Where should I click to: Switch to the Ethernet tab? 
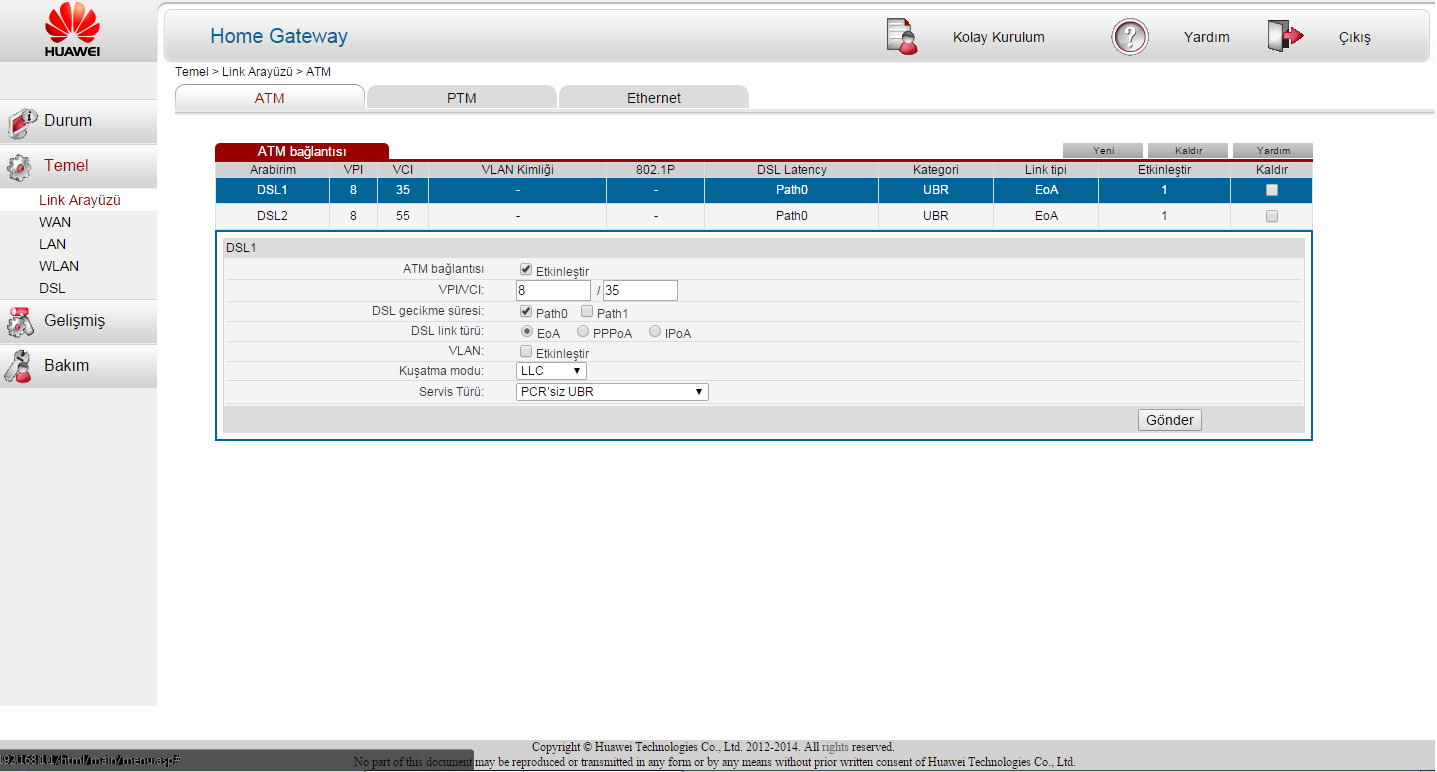pyautogui.click(x=654, y=98)
